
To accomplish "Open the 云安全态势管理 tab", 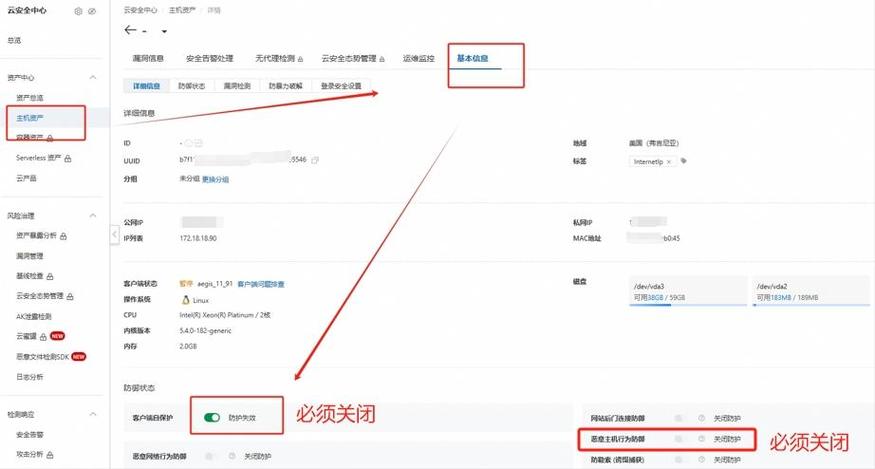I will 349,59.
